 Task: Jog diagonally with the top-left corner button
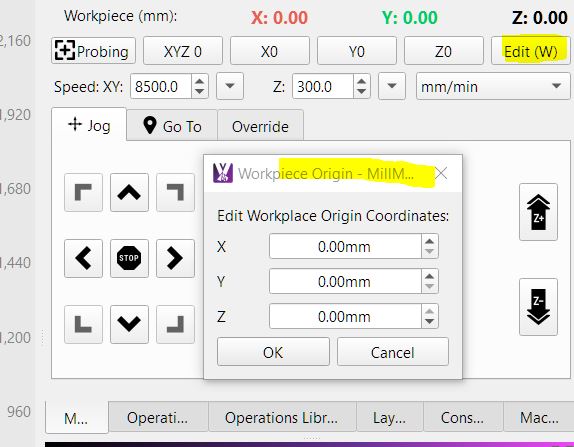click(x=83, y=192)
